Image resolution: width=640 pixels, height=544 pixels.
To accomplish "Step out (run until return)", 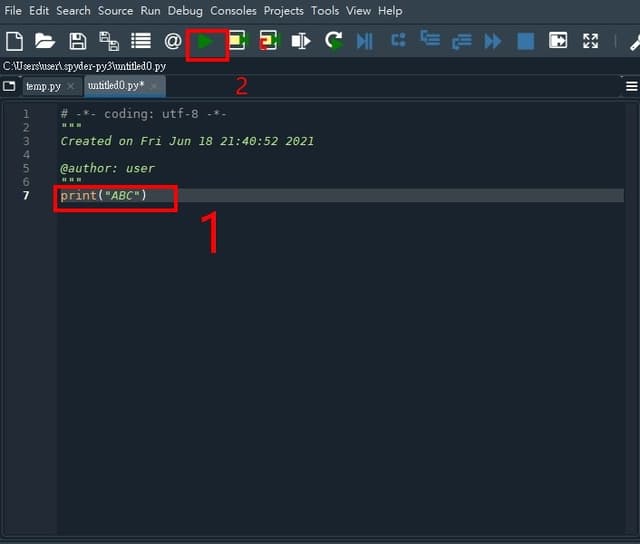I will pyautogui.click(x=462, y=41).
